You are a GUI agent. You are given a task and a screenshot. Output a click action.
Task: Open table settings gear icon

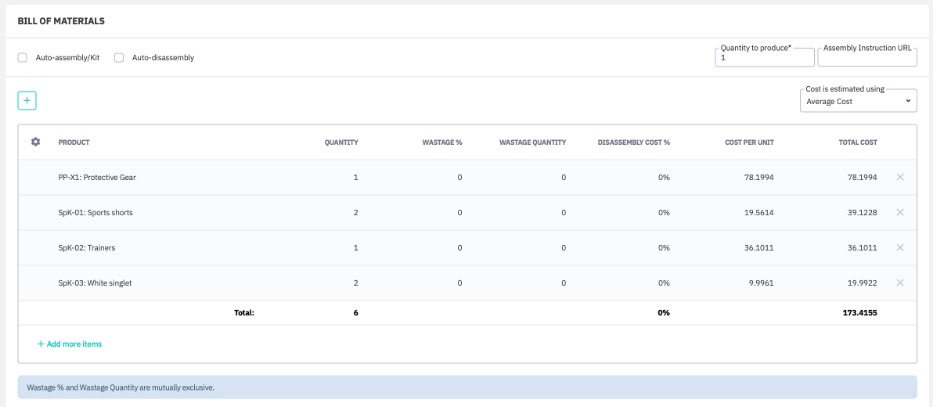[x=36, y=142]
